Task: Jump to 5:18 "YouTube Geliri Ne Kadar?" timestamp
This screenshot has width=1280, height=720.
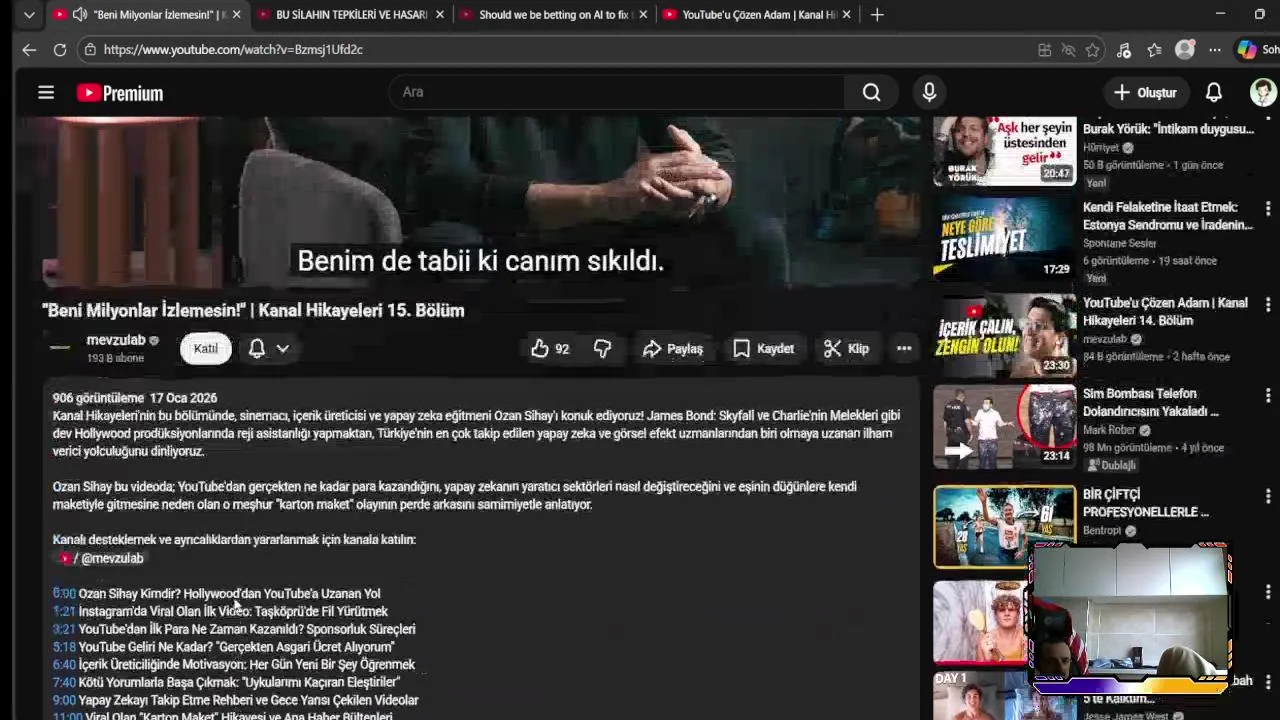Action: click(64, 647)
